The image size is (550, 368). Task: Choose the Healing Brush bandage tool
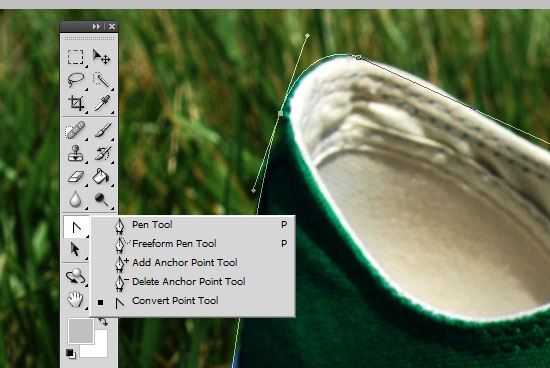[75, 130]
